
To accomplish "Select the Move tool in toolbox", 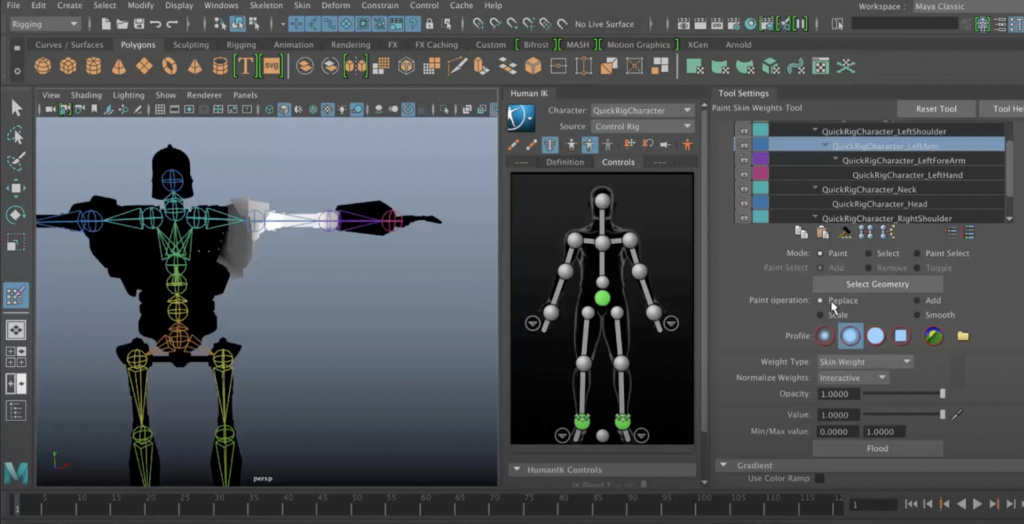I will tap(16, 188).
